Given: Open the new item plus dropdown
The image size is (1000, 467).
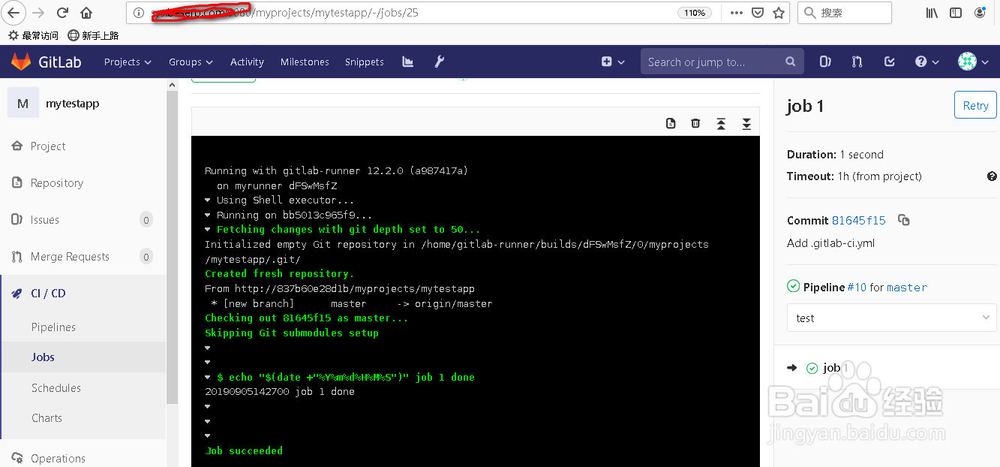Looking at the screenshot, I should (x=612, y=61).
